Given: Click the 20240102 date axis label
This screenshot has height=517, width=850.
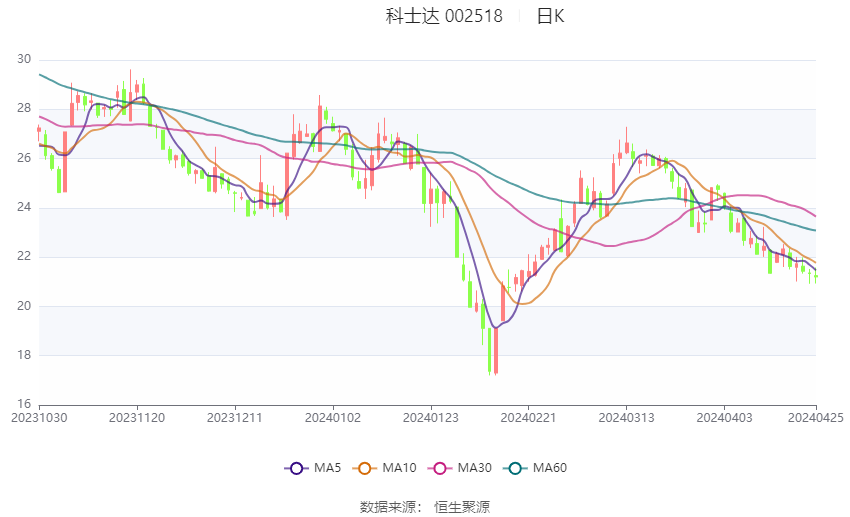Looking at the screenshot, I should click(x=333, y=418).
